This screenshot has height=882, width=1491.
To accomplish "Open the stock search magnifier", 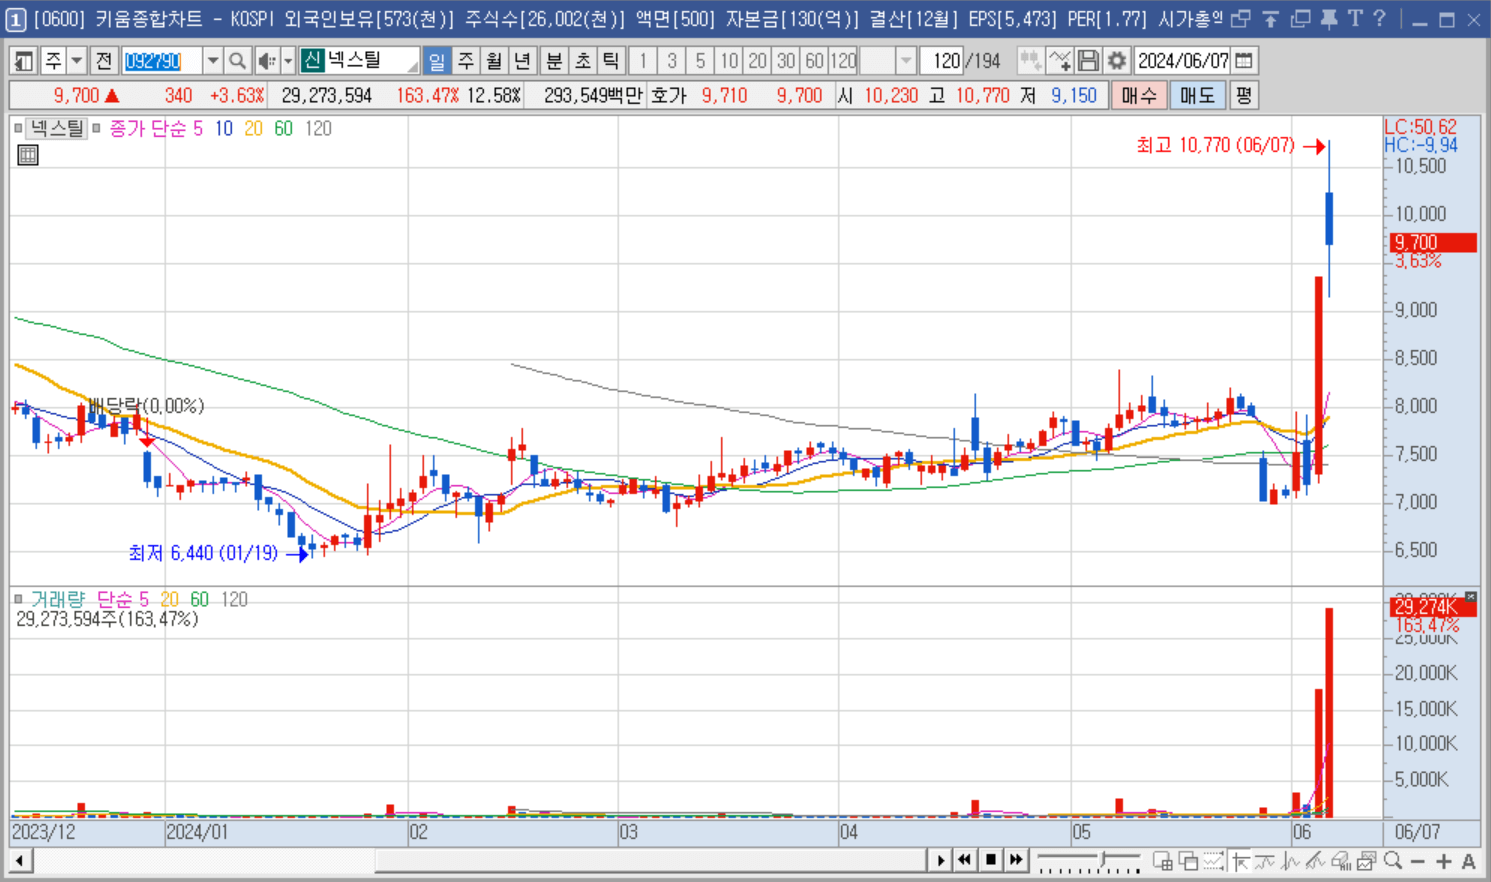I will click(x=237, y=61).
